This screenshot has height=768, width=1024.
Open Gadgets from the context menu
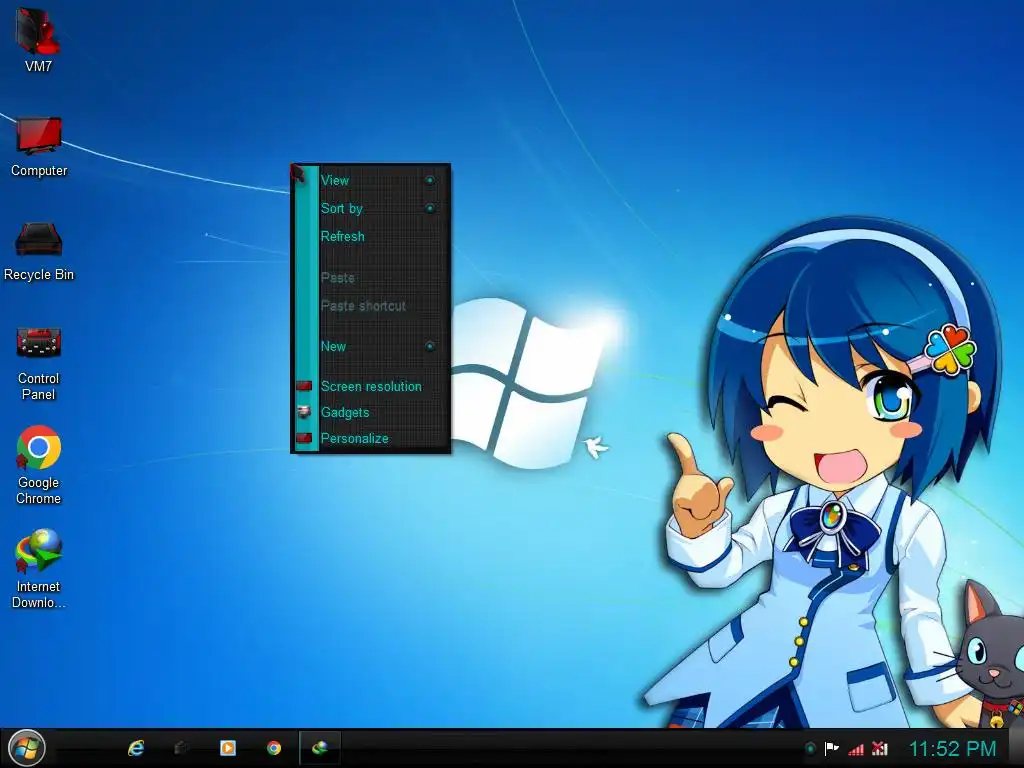[371, 412]
